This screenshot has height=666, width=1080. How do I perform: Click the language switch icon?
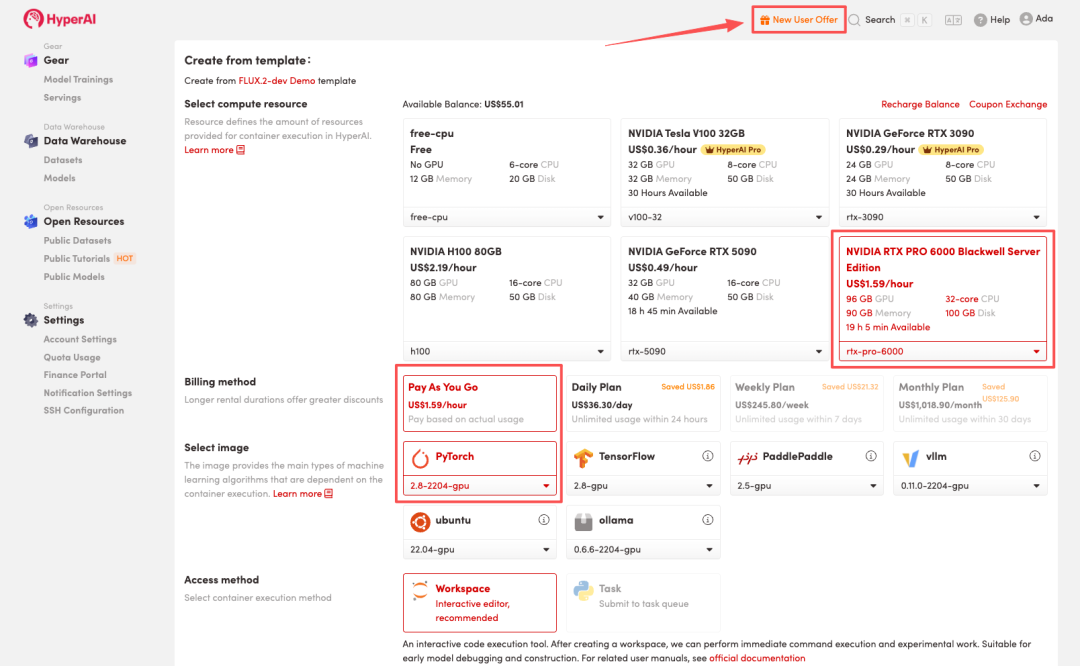953,20
